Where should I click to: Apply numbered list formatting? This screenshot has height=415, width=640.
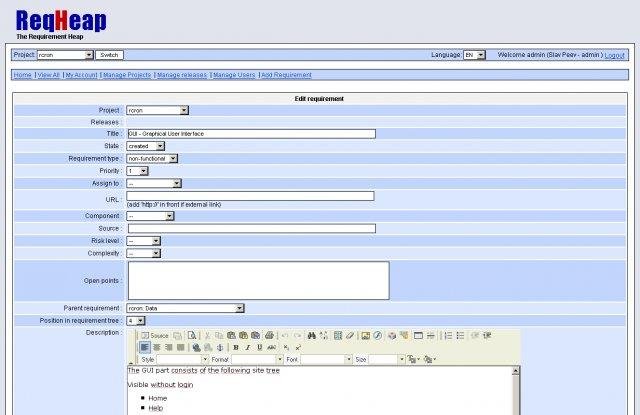point(448,335)
